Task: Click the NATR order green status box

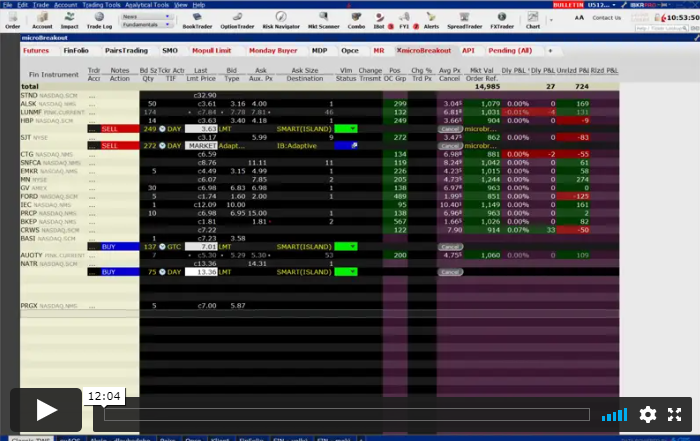Action: point(346,272)
